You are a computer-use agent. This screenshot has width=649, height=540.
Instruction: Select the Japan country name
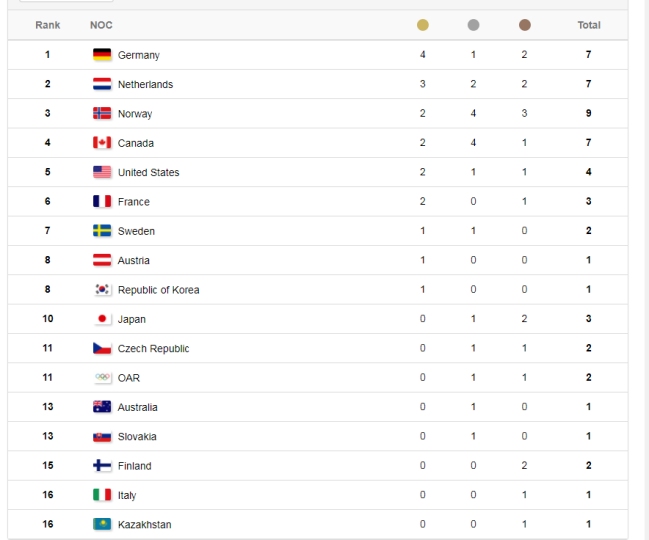click(131, 320)
